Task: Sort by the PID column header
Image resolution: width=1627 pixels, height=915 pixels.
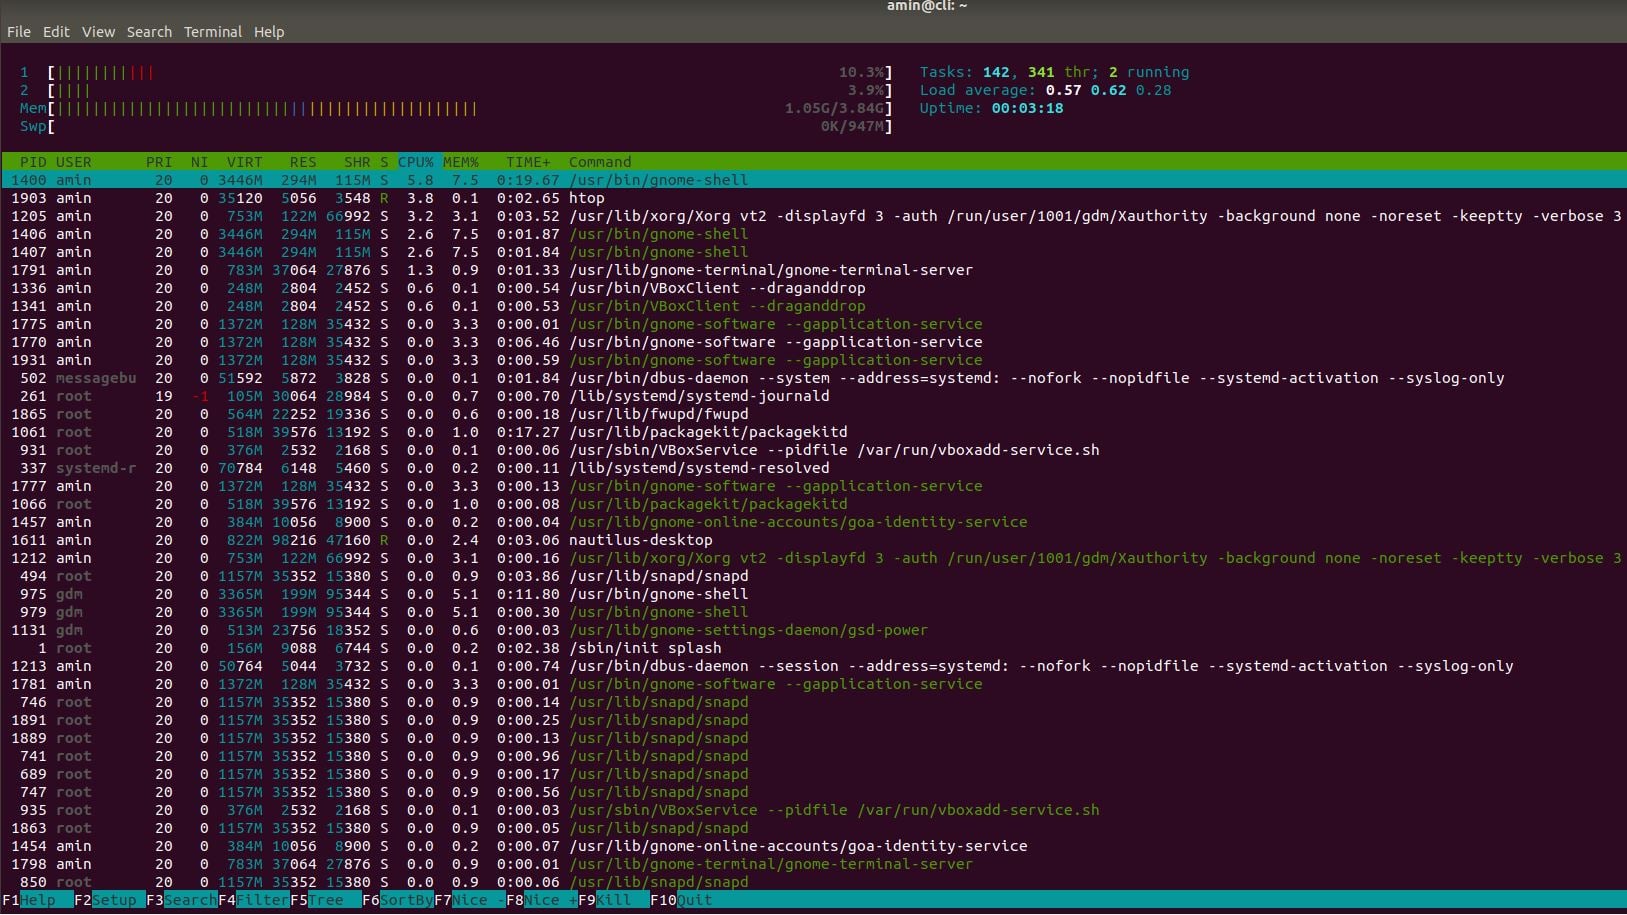Action: (33, 162)
